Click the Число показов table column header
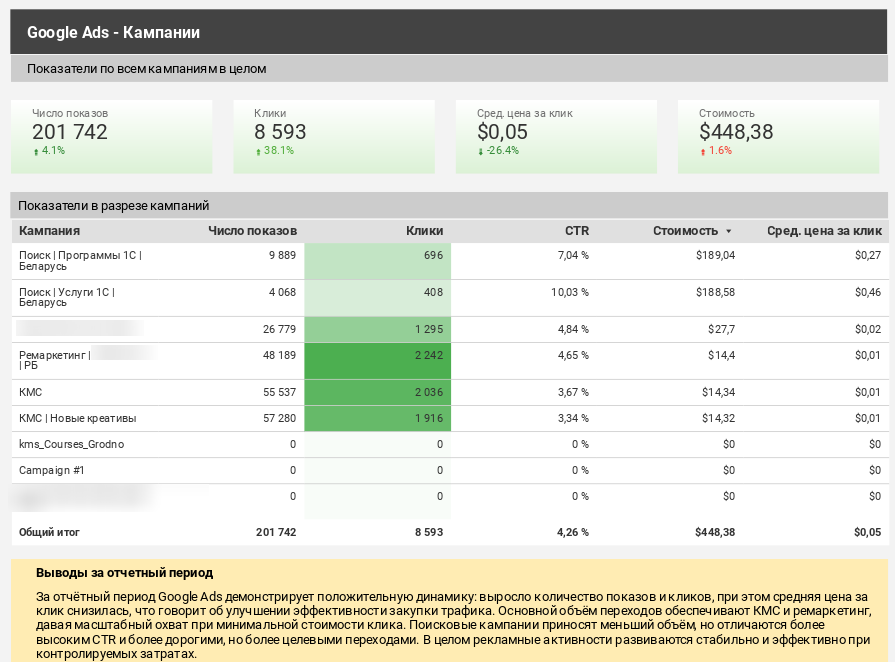Viewport: 895px width, 662px height. 252,231
